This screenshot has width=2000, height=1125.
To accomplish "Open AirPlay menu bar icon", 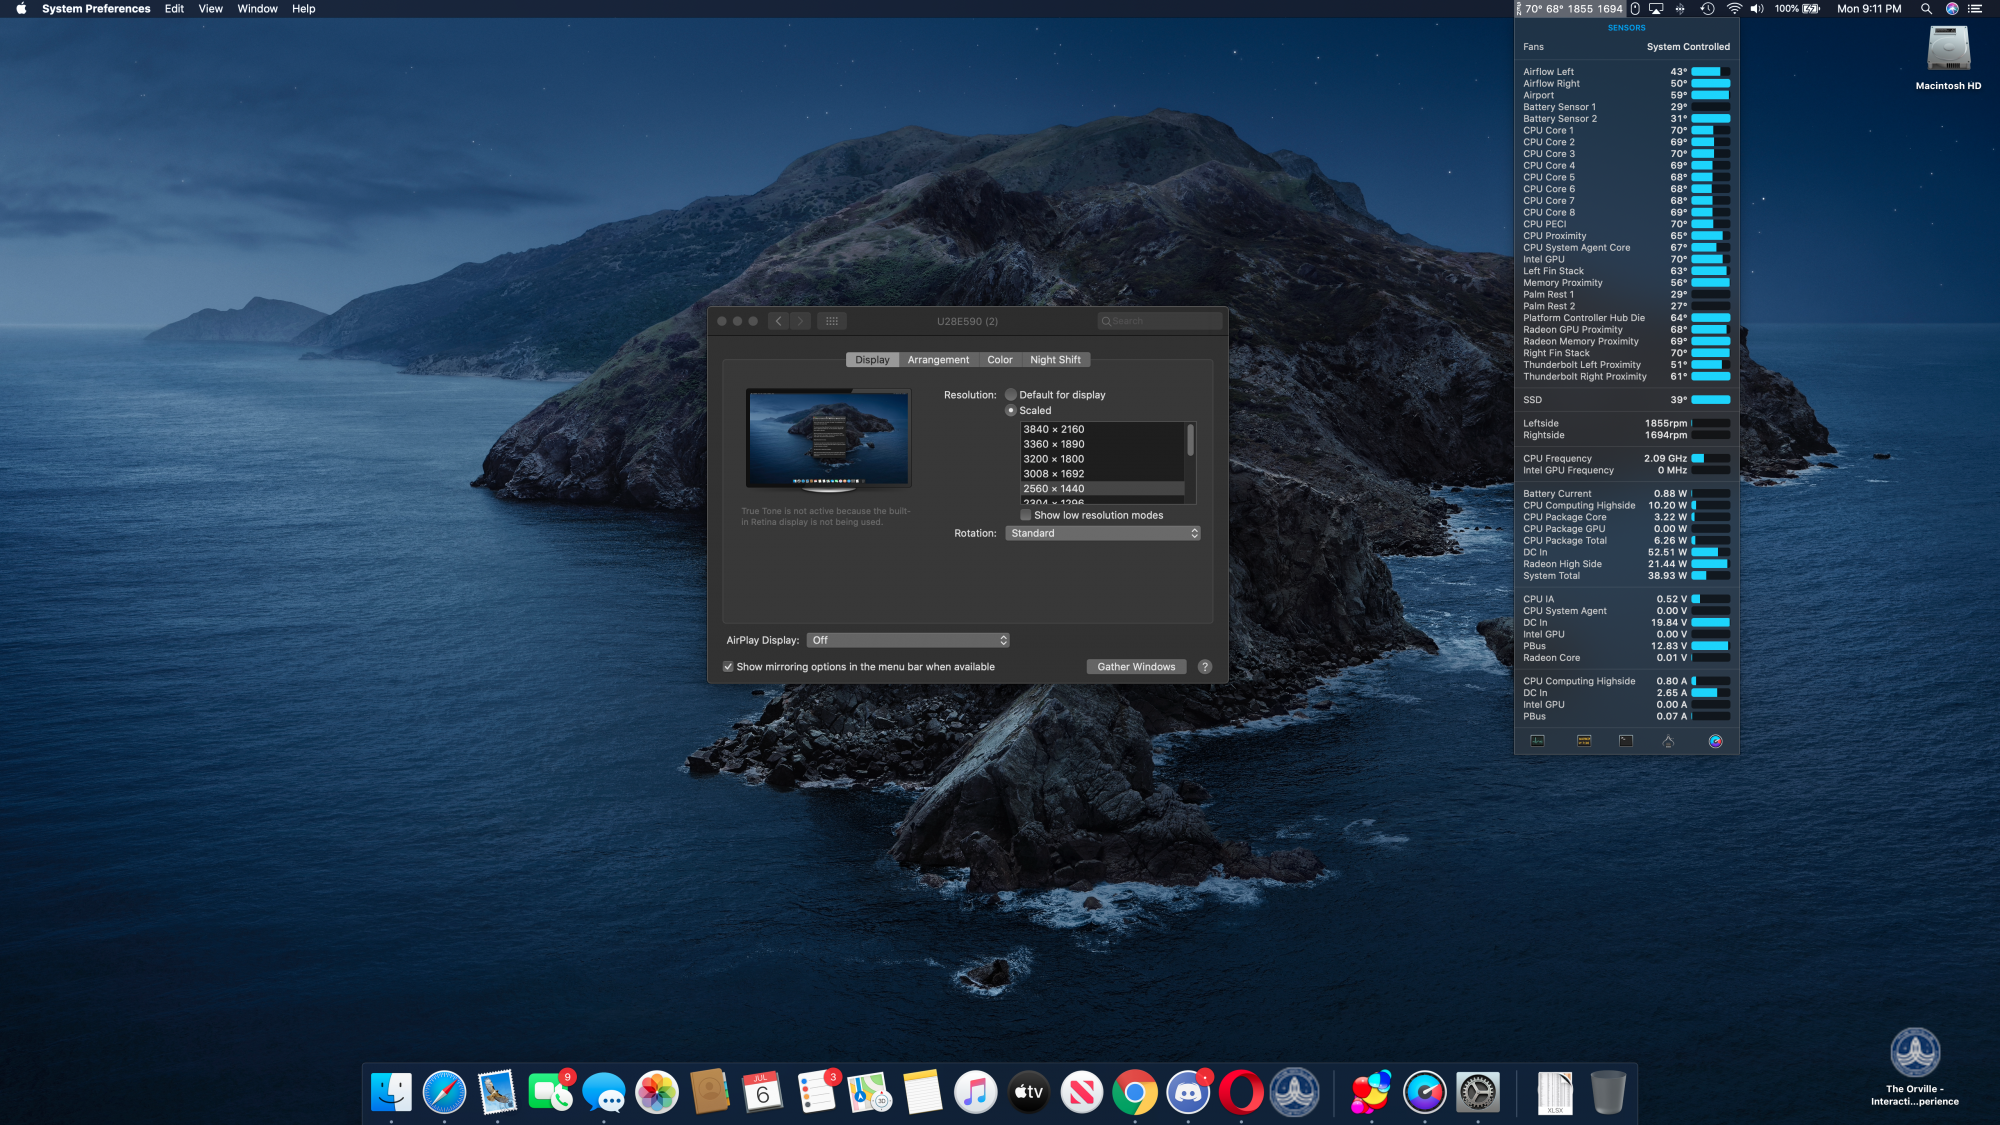I will click(x=1657, y=9).
